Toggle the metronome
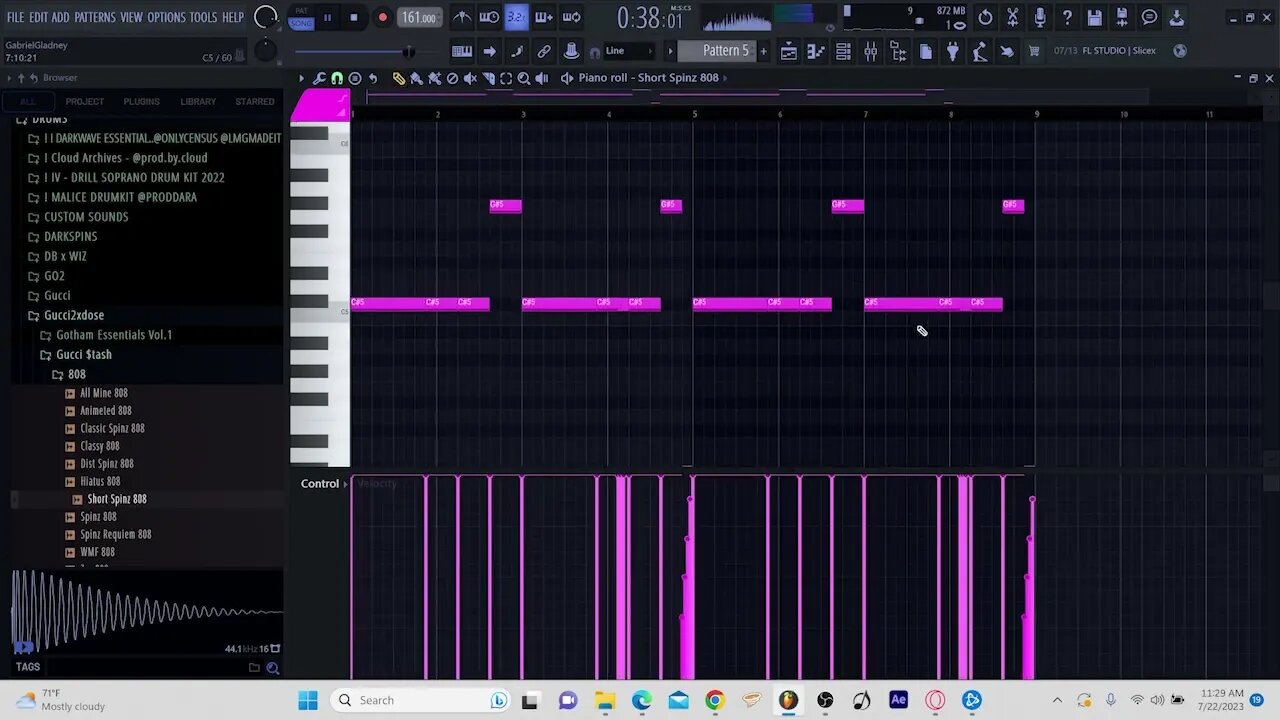The height and width of the screenshot is (720, 1280). 461,17
